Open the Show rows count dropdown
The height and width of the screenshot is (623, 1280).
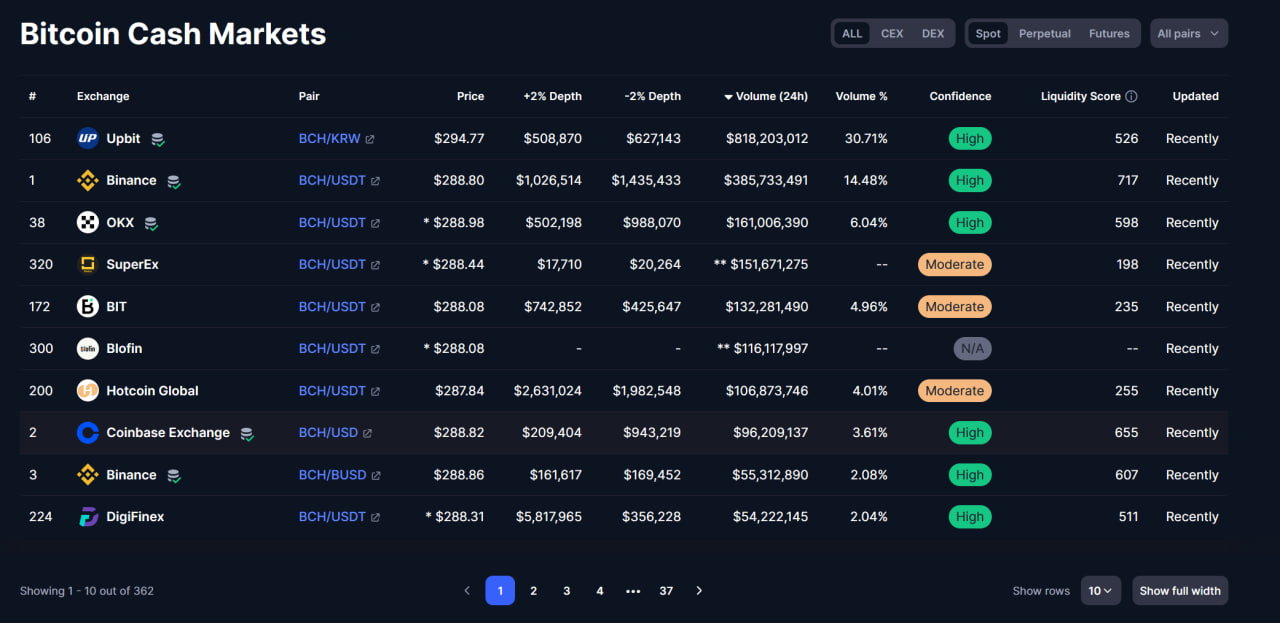[1100, 591]
